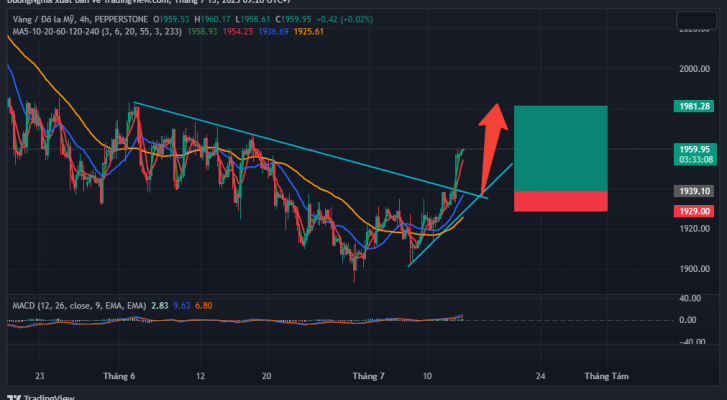
Task: Click the Tháng 6 time axis label
Action: coord(119,376)
